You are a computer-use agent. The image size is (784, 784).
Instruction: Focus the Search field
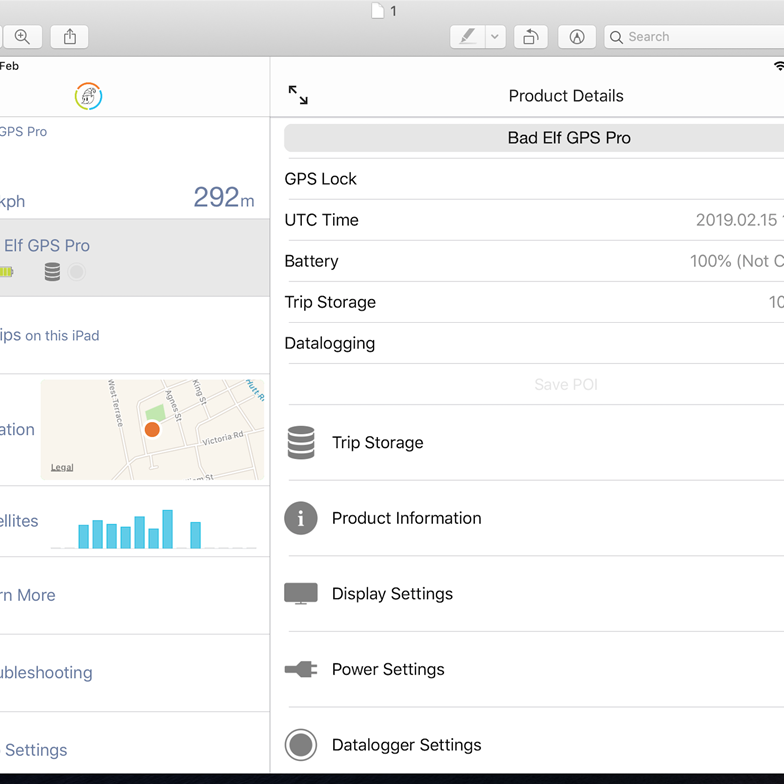pyautogui.click(x=694, y=37)
